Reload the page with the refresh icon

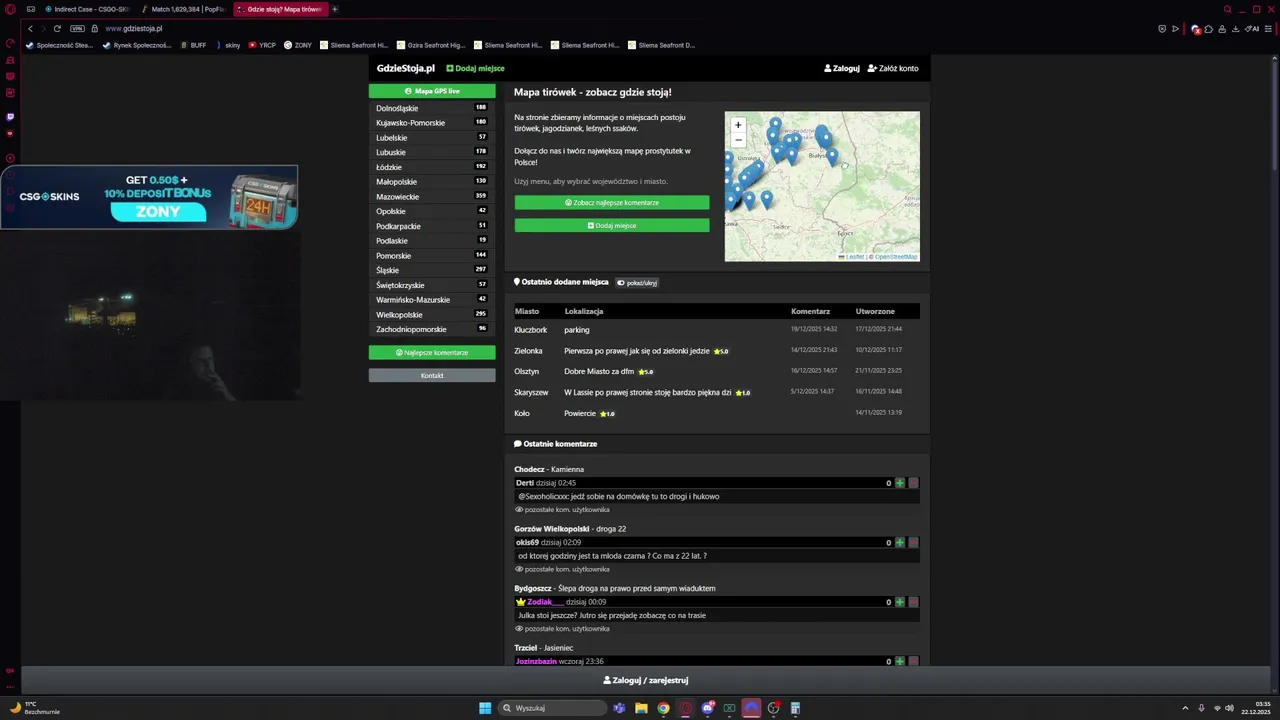click(x=57, y=29)
